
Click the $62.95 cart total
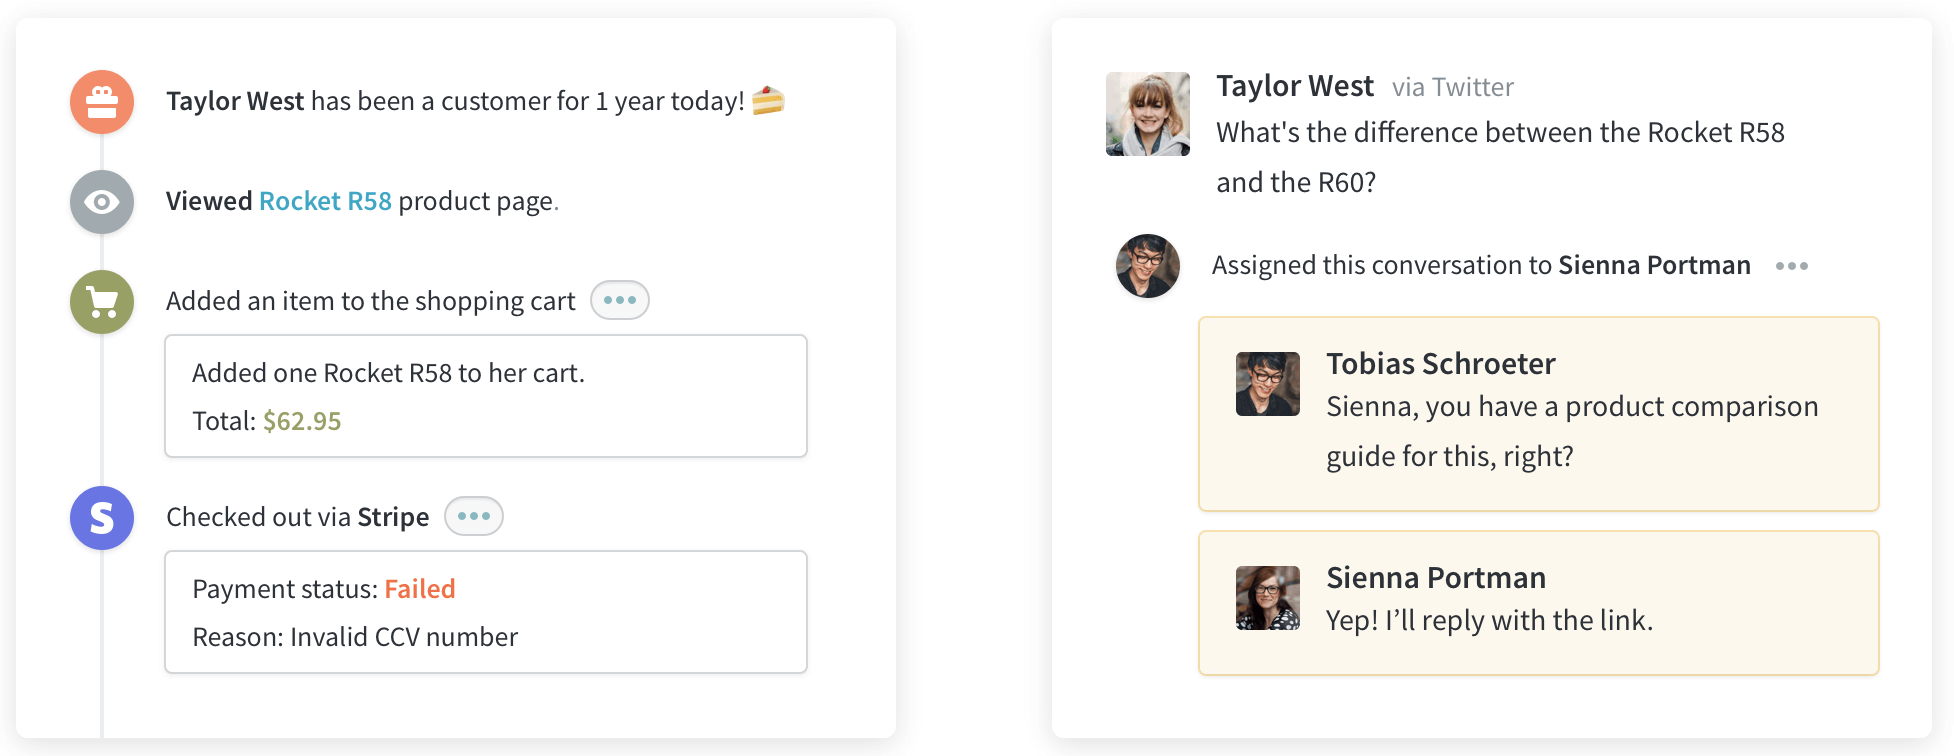point(302,421)
